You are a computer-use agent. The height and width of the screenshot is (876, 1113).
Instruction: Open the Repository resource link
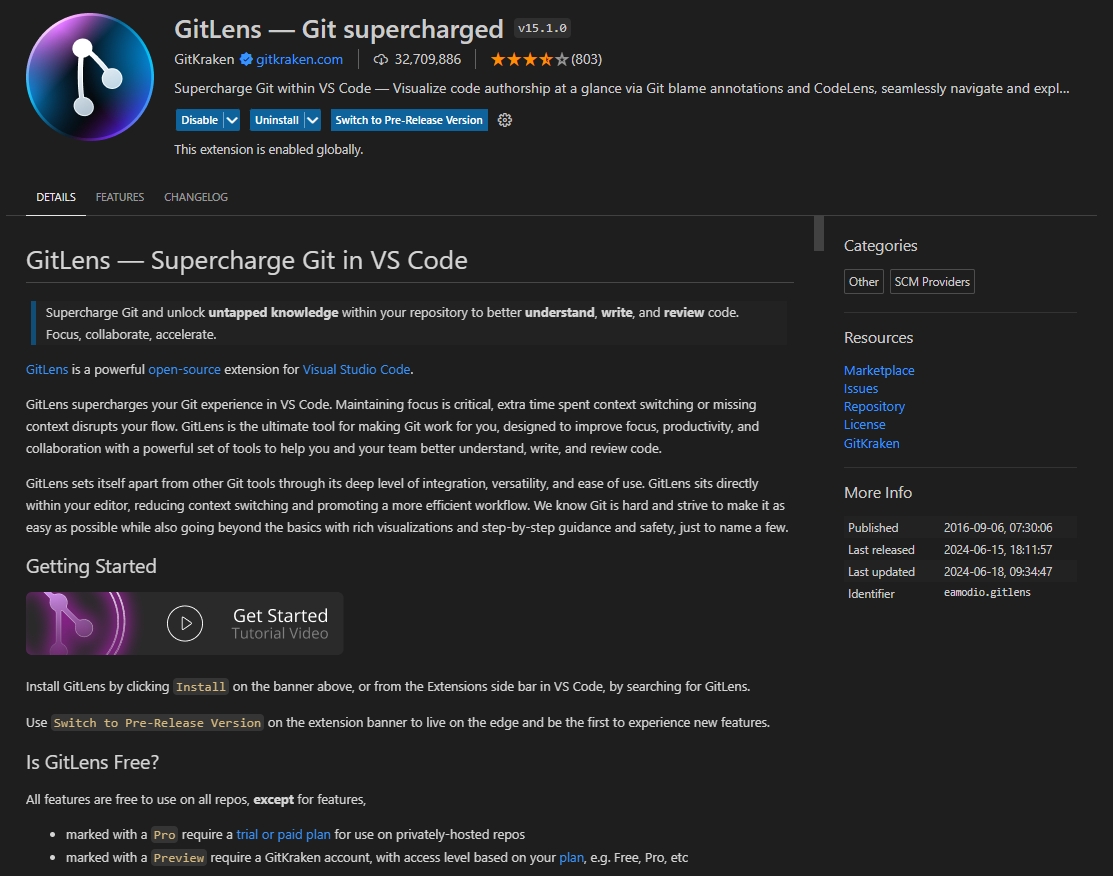click(874, 406)
